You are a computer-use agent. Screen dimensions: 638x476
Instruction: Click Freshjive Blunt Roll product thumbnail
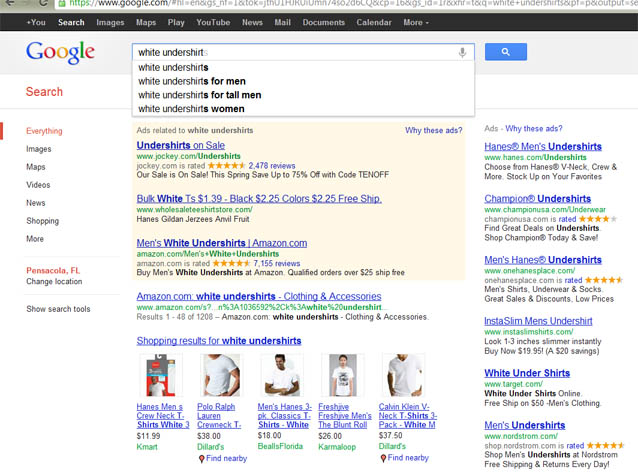[343, 375]
